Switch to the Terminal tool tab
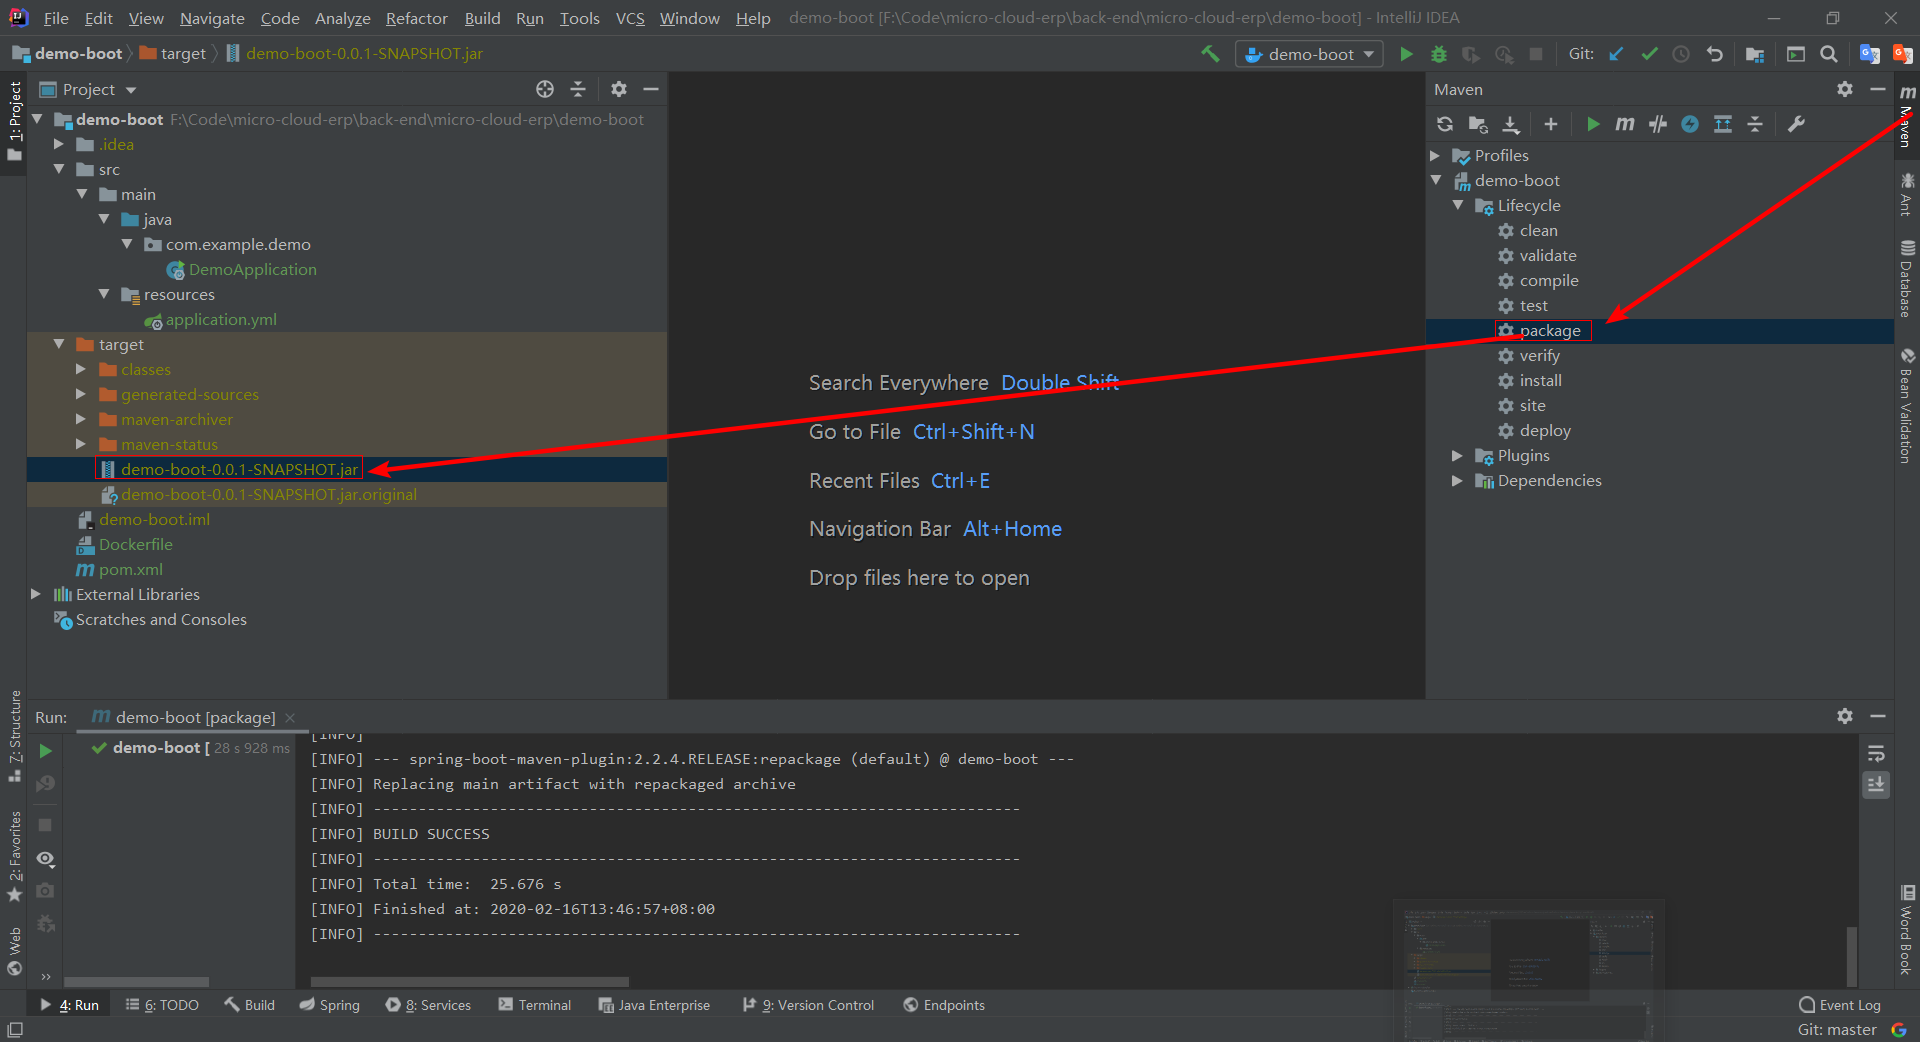Viewport: 1920px width, 1042px height. coord(535,1005)
